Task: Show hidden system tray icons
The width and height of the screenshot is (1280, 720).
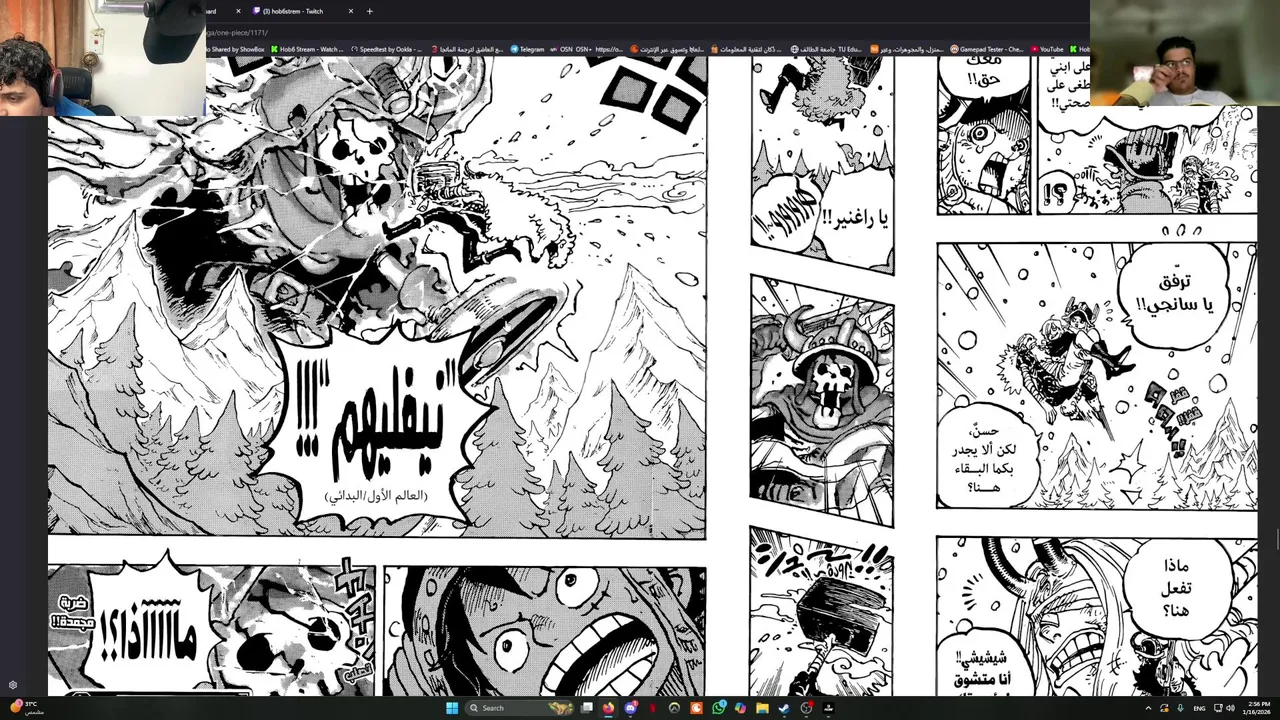Action: coord(1148,708)
